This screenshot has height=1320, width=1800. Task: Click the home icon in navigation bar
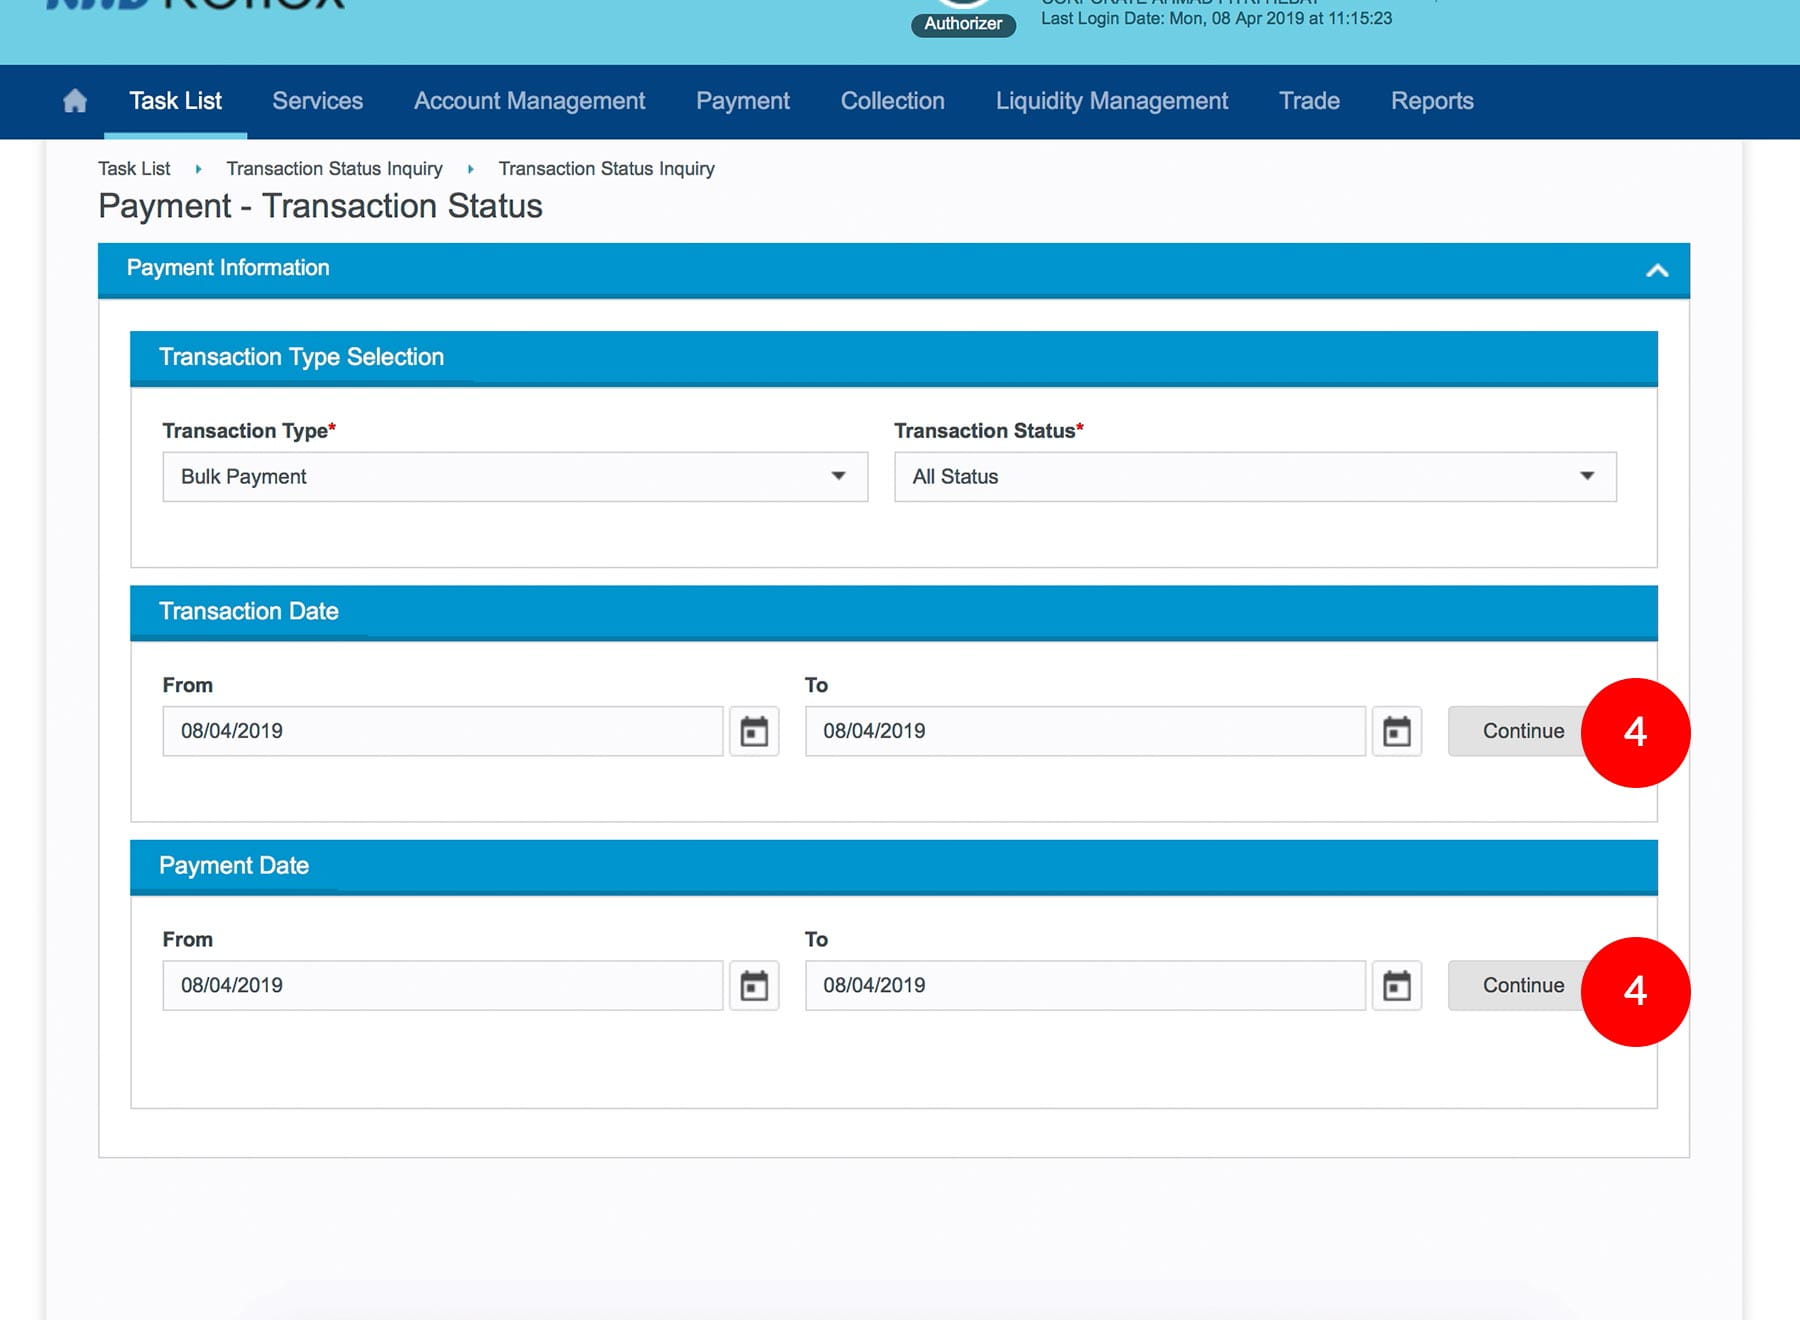(x=75, y=101)
